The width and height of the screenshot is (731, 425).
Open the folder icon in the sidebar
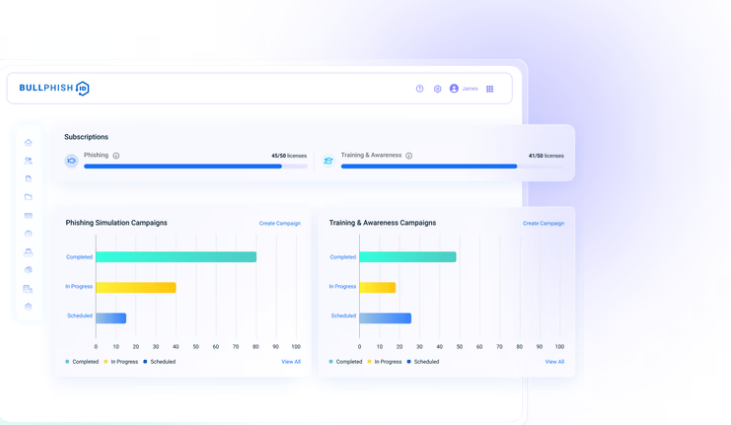28,197
